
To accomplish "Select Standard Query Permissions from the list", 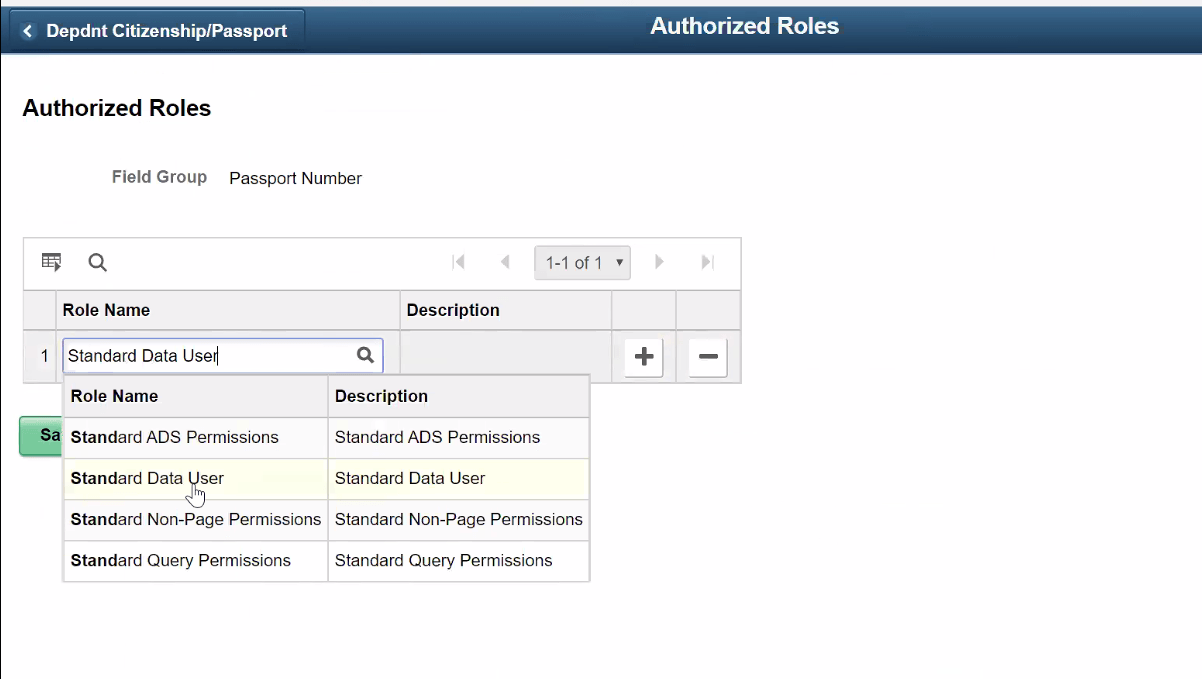I will tap(181, 560).
